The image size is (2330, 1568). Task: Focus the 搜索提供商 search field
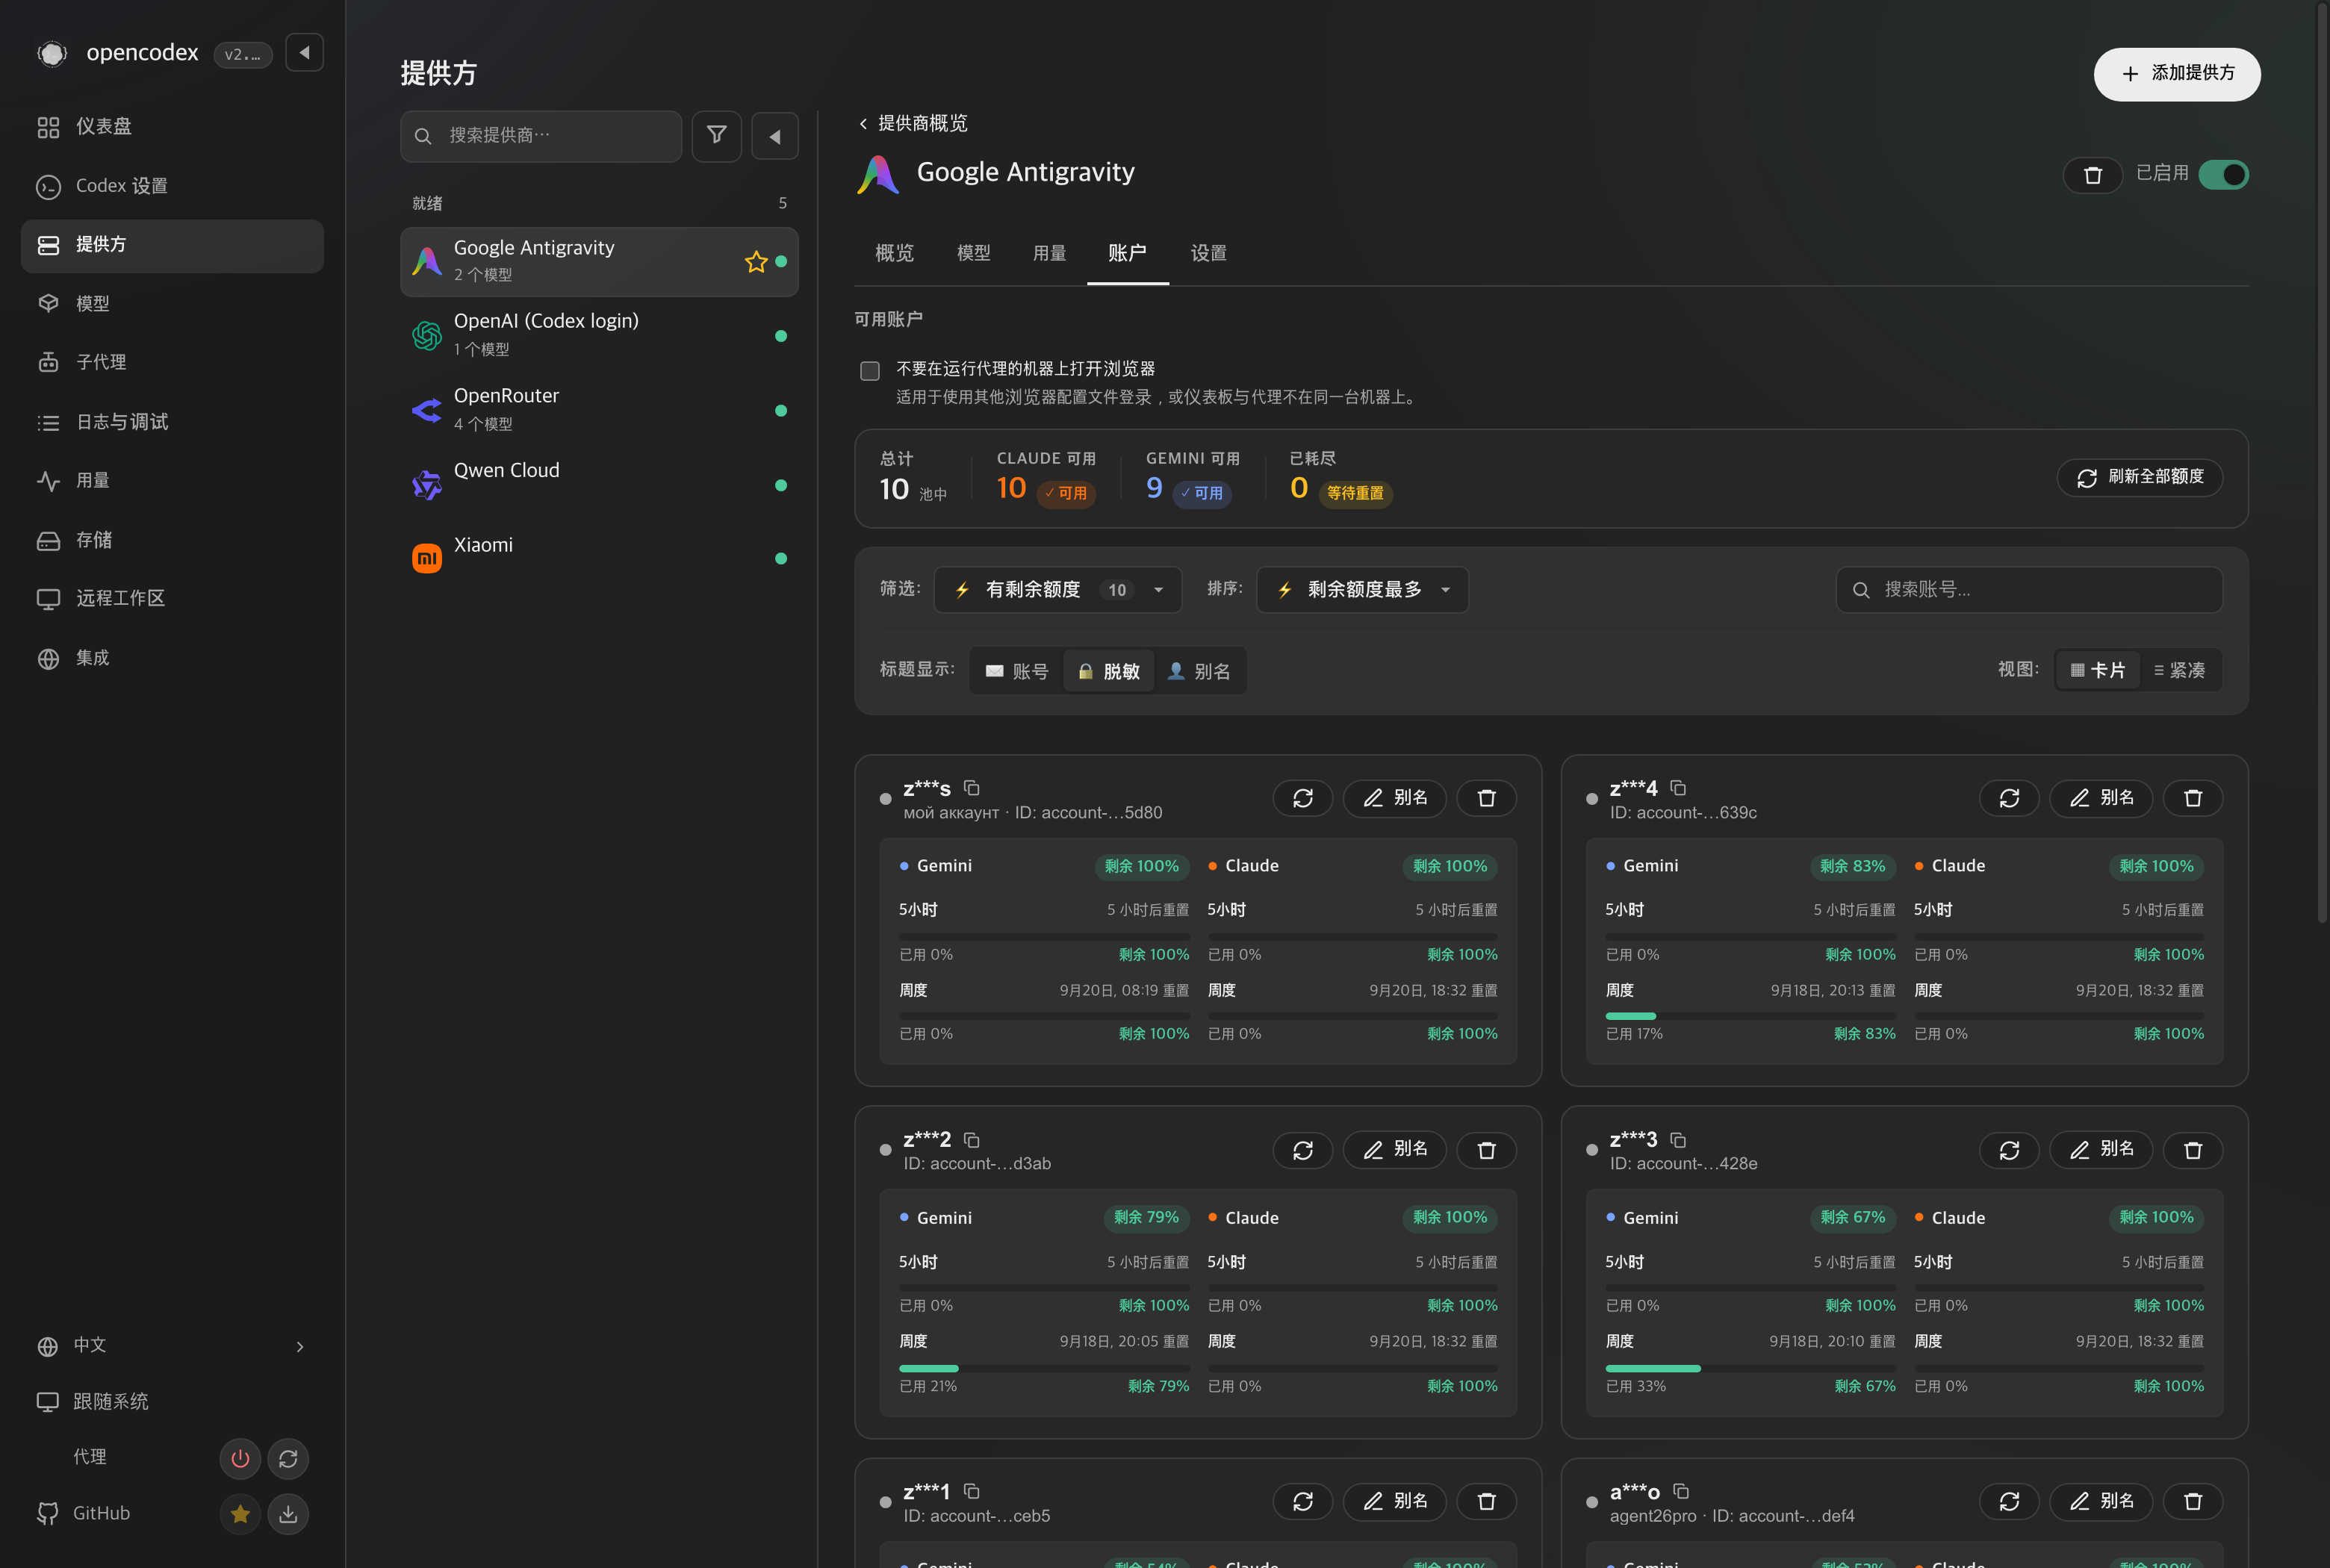point(541,136)
